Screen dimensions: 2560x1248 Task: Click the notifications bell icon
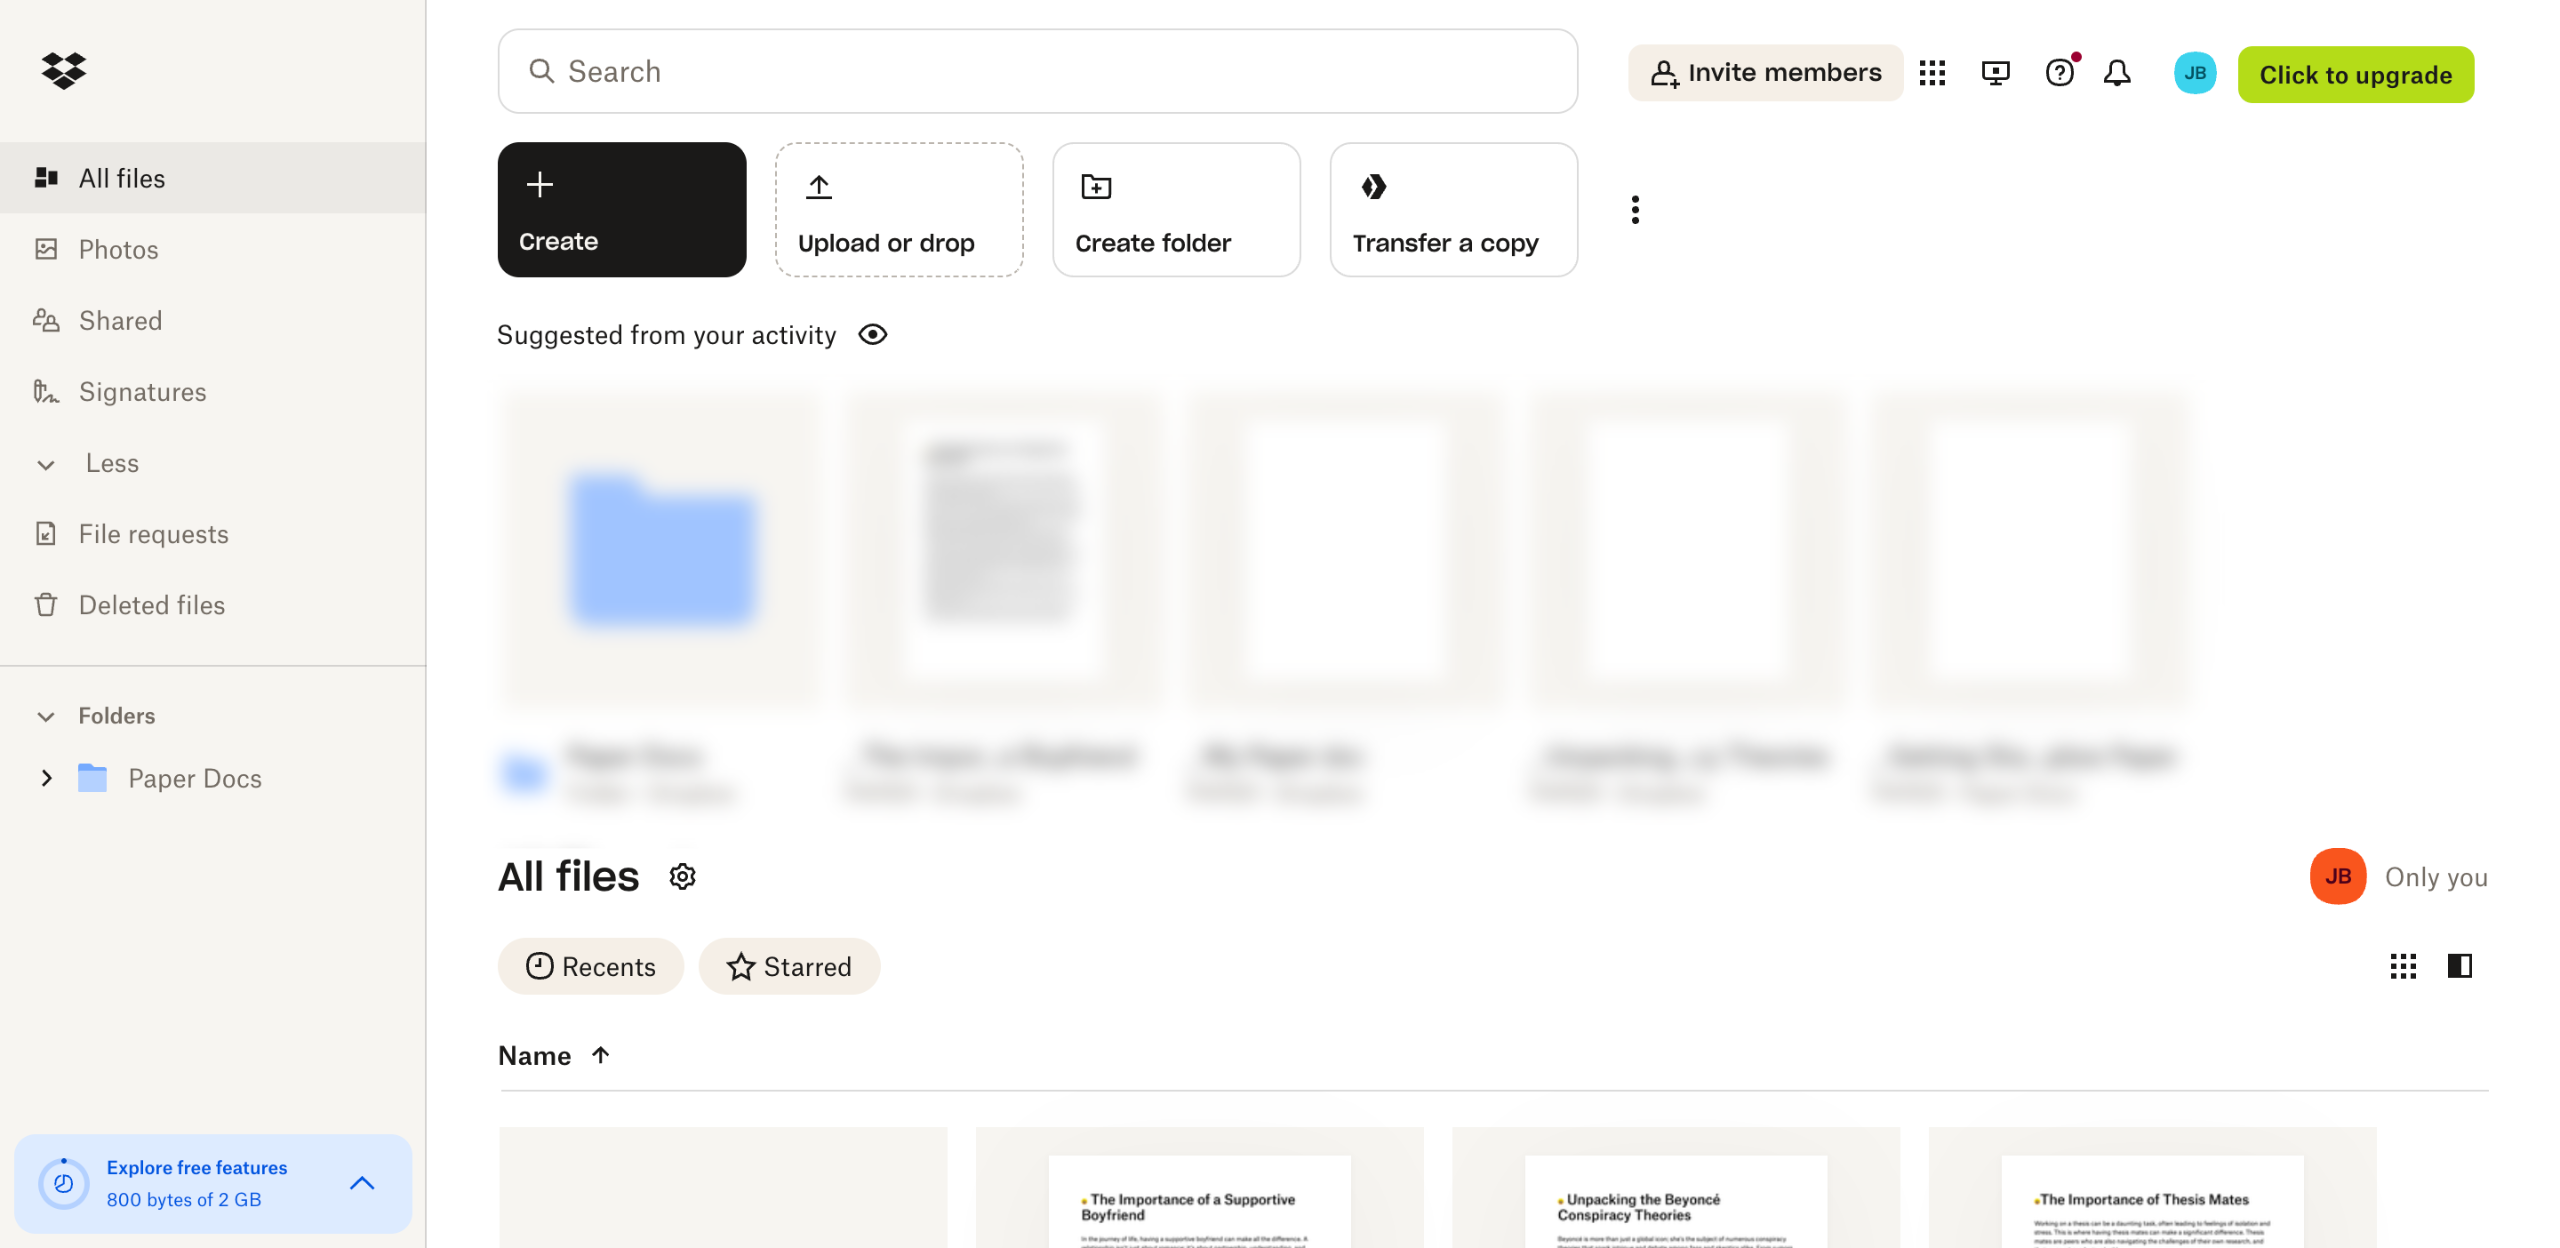pos(2116,73)
